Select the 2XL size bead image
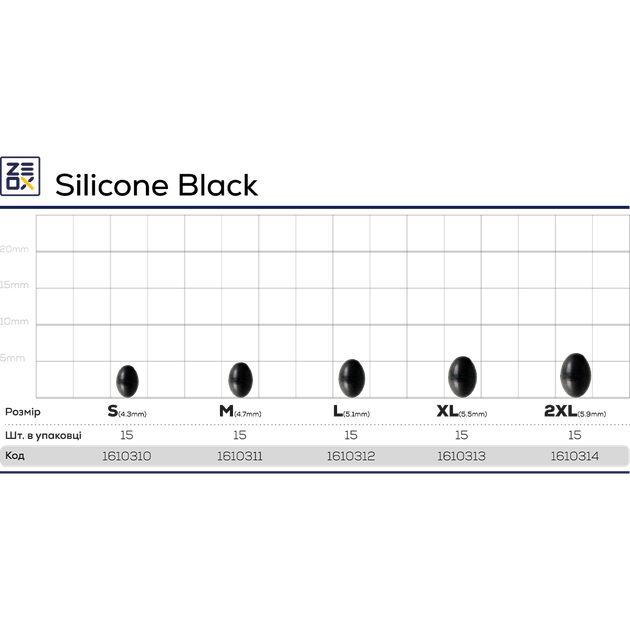 (575, 375)
